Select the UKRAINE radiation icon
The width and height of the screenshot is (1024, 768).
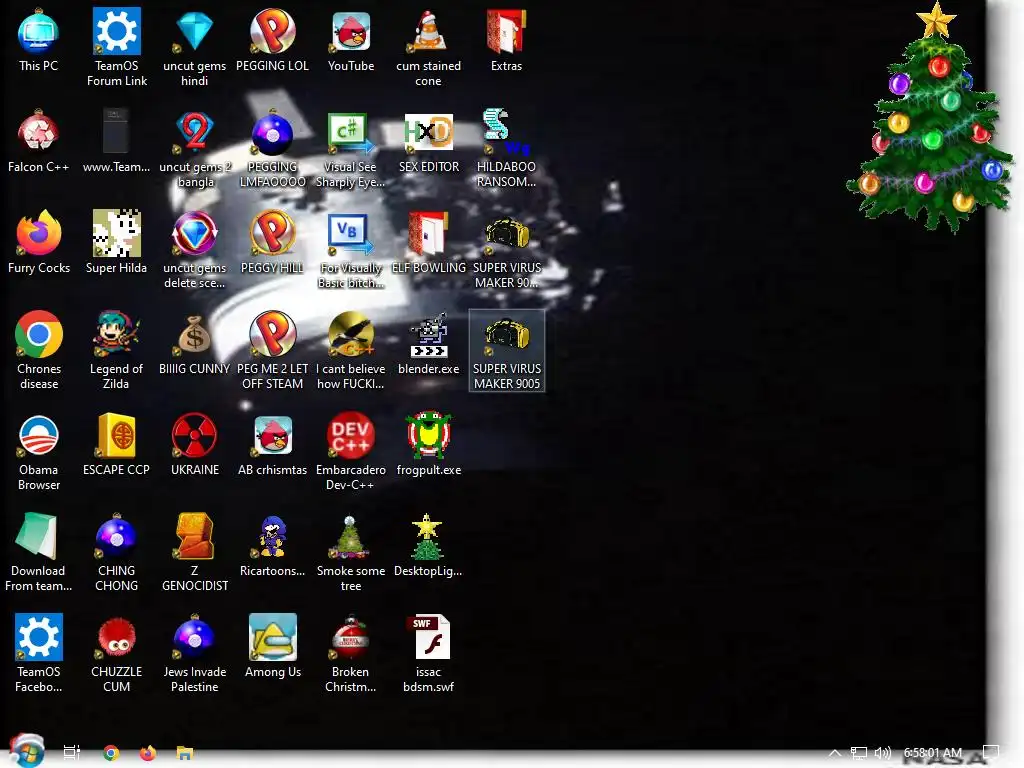tap(195, 445)
